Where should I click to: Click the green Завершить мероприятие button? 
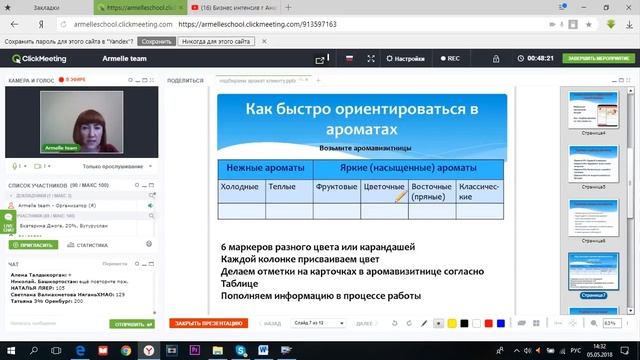pos(598,58)
